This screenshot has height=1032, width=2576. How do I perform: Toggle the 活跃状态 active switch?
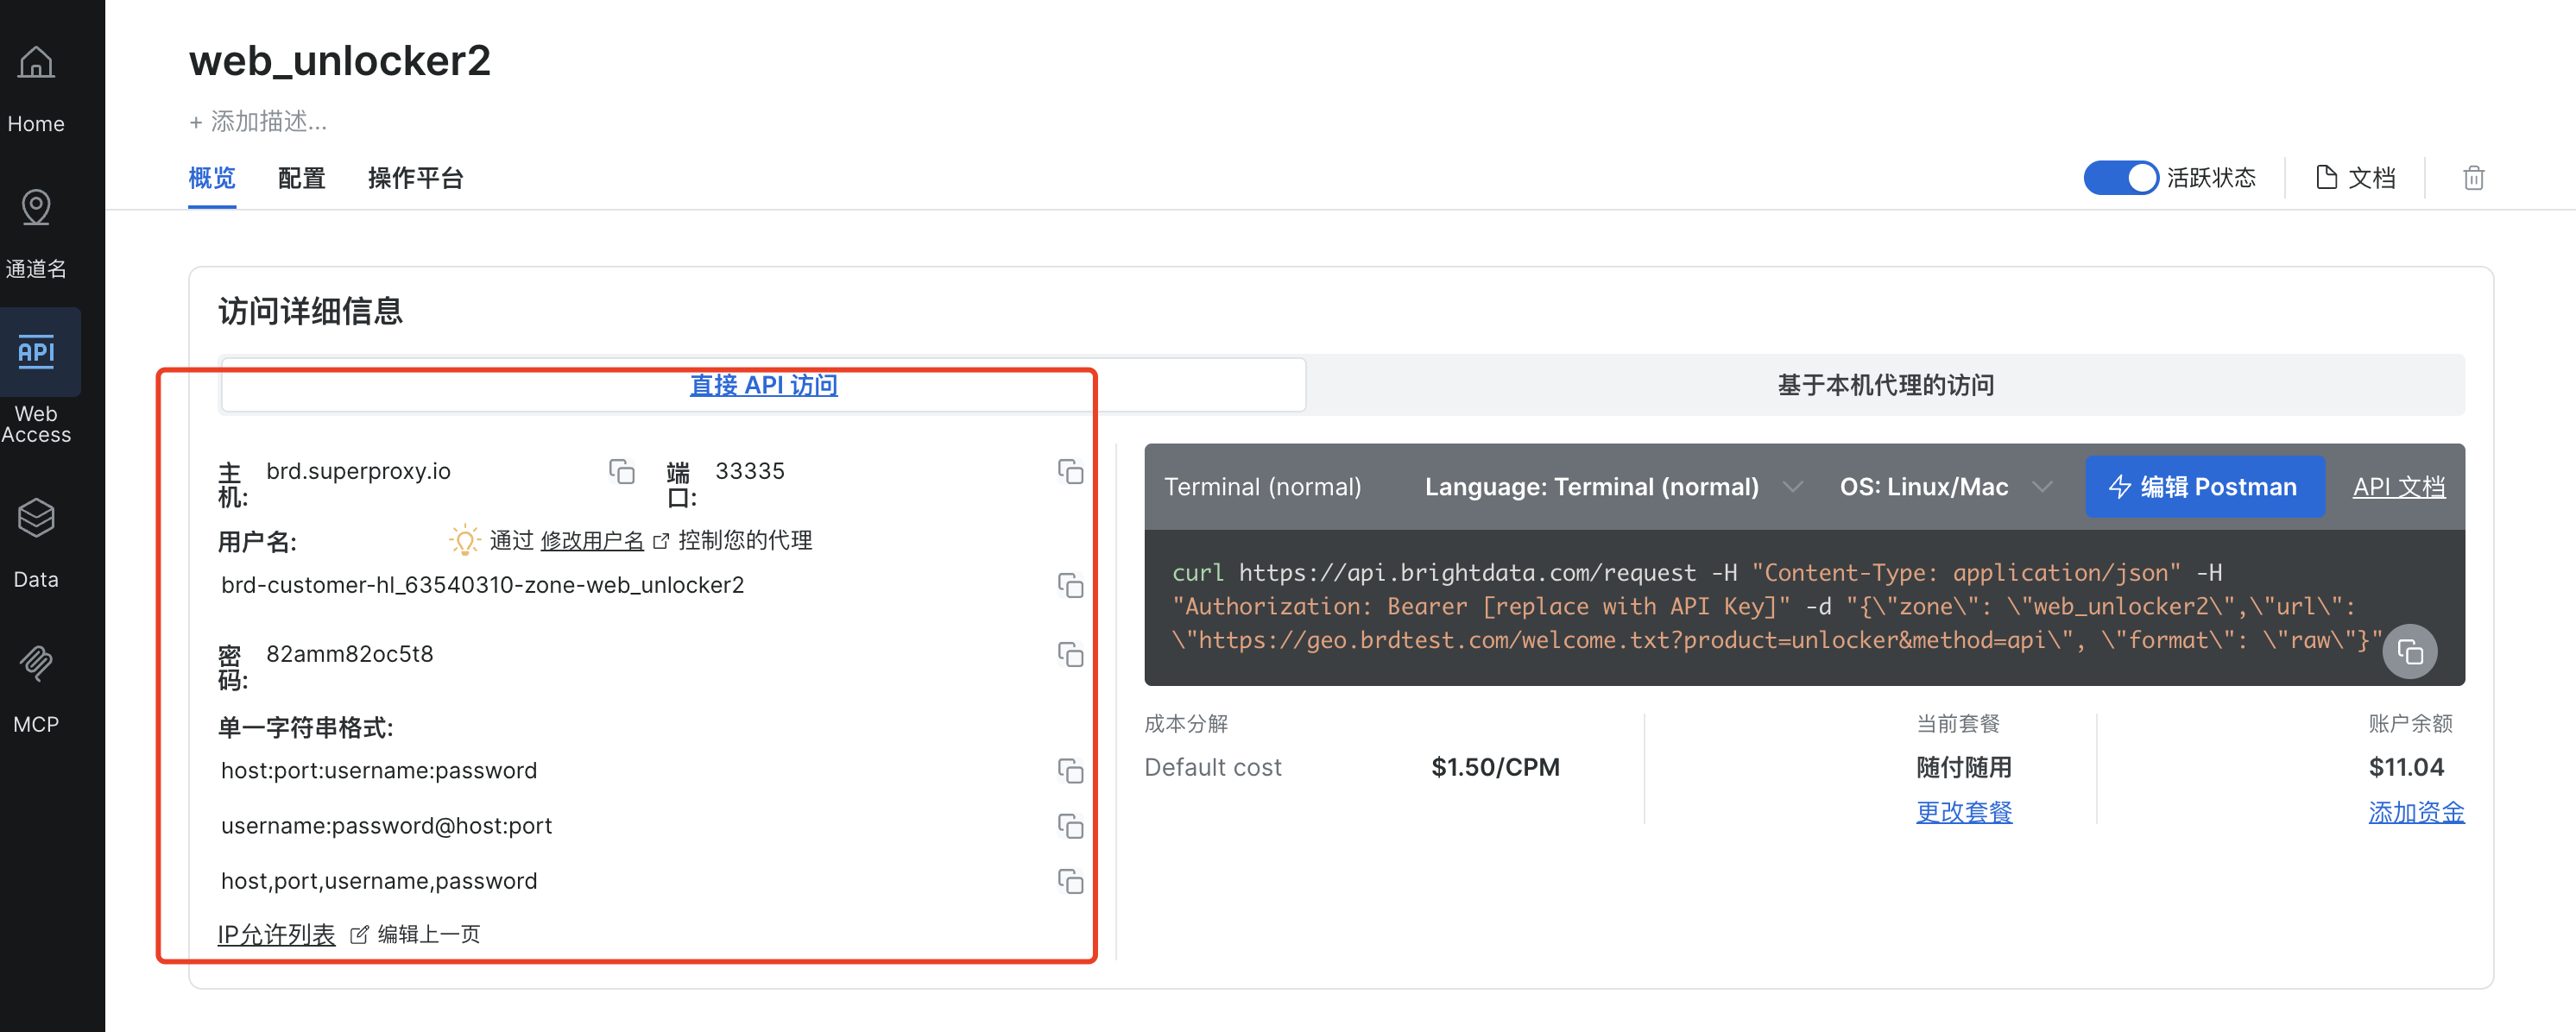coord(2120,178)
